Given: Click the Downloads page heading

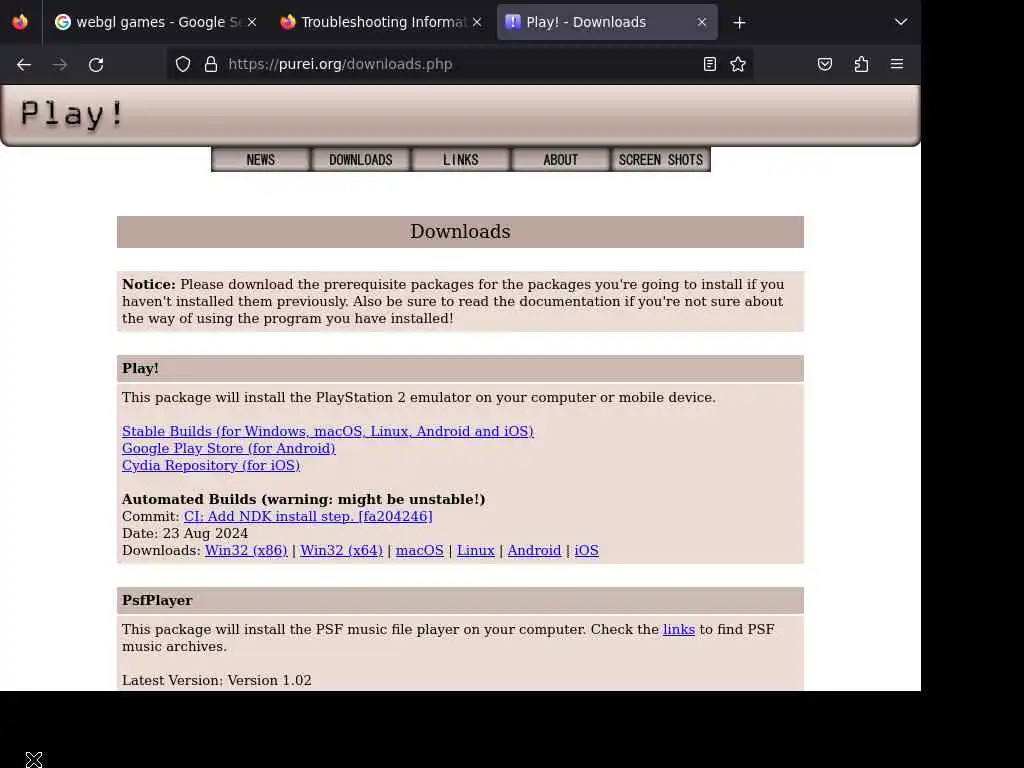Looking at the screenshot, I should [460, 232].
